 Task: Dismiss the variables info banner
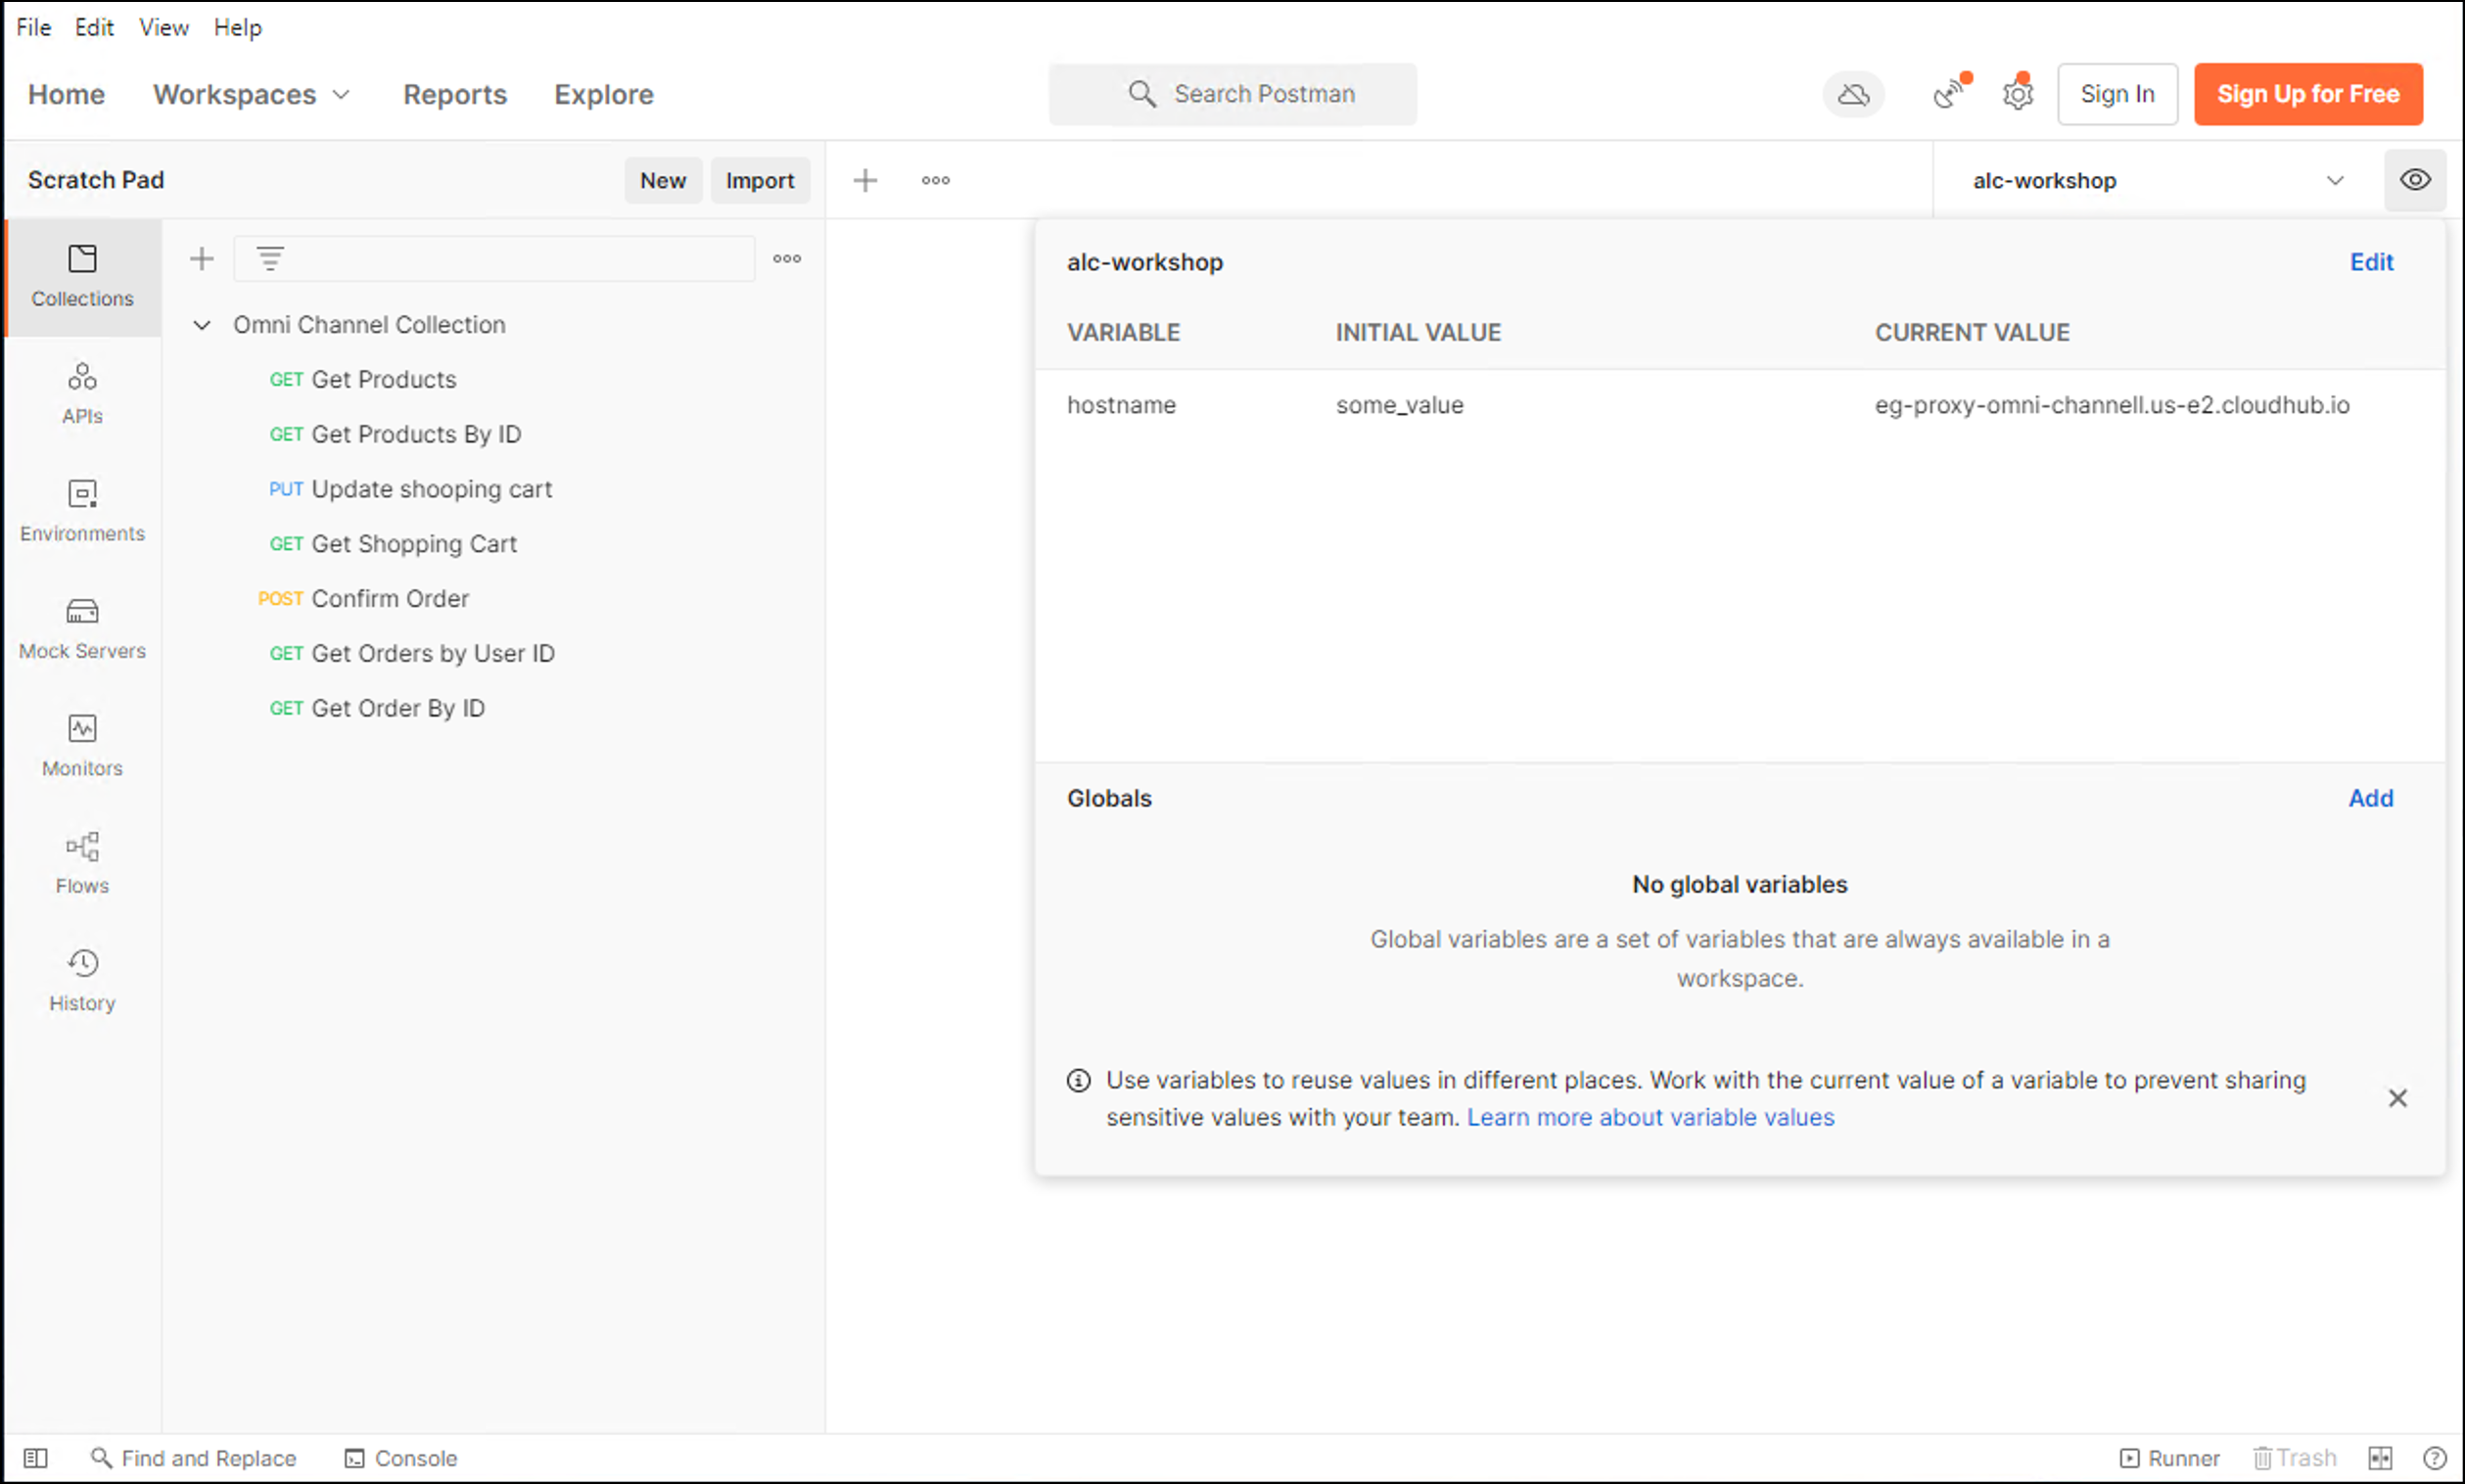[x=2397, y=1098]
